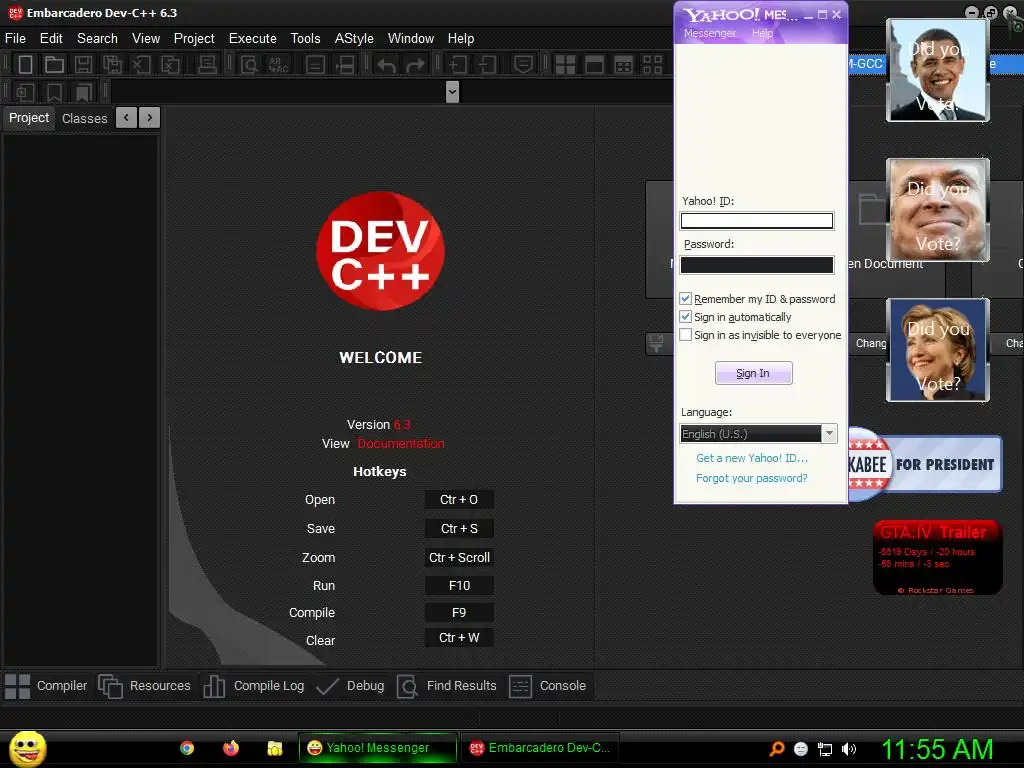
Task: Switch to the Project sidebar tab
Action: point(29,118)
